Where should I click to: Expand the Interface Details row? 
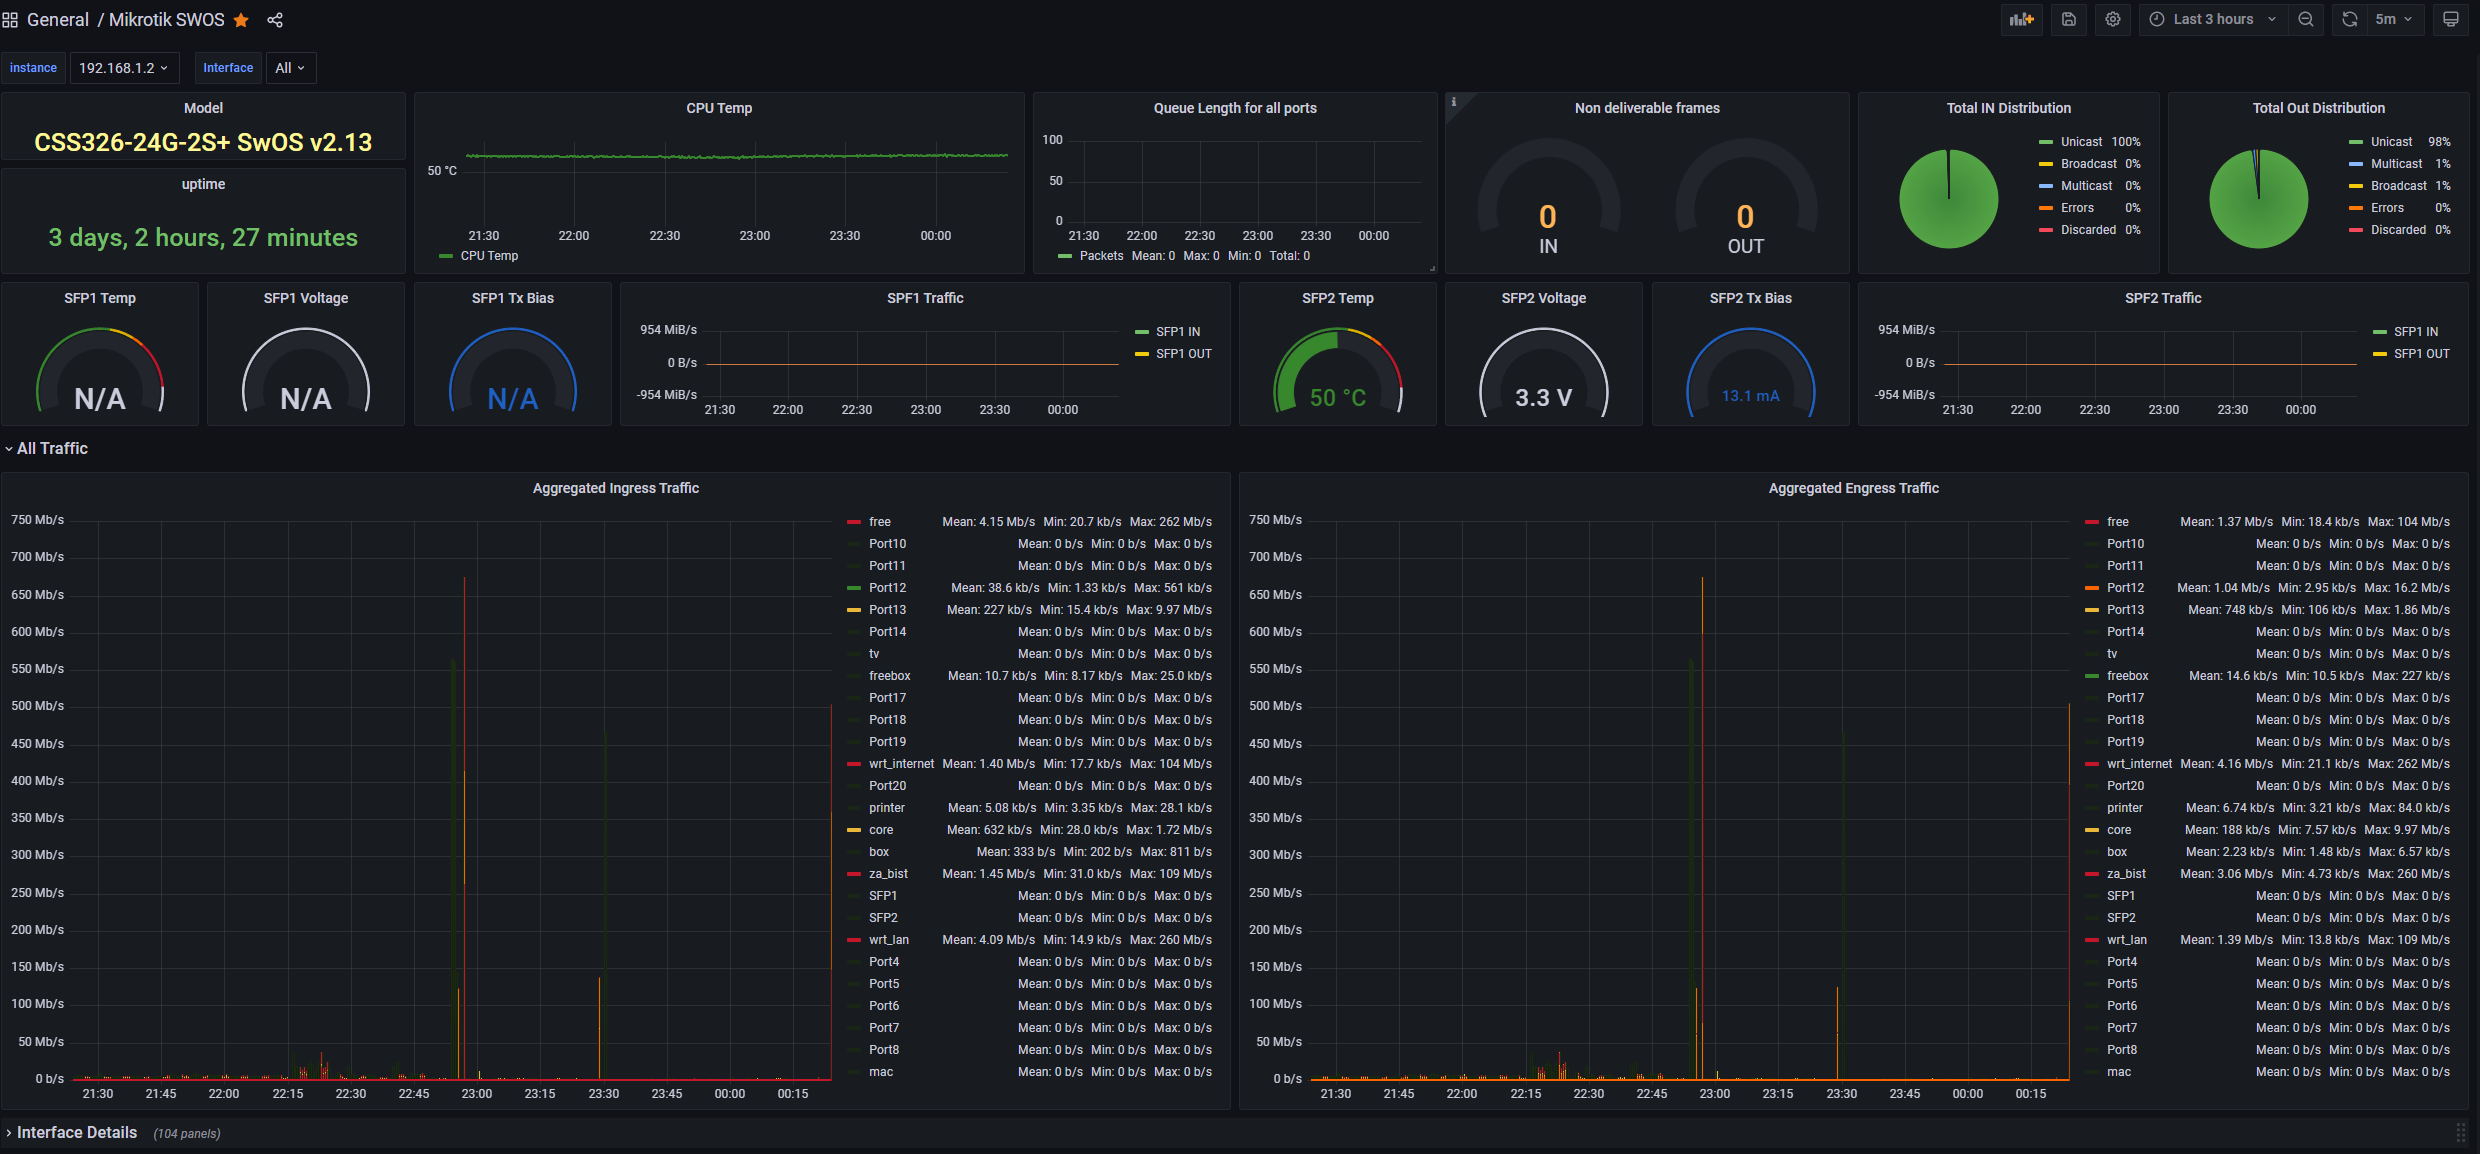(x=76, y=1132)
